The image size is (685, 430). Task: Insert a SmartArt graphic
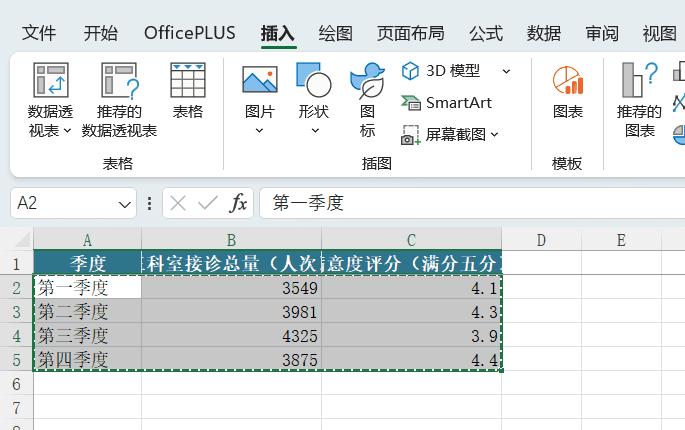(x=446, y=103)
